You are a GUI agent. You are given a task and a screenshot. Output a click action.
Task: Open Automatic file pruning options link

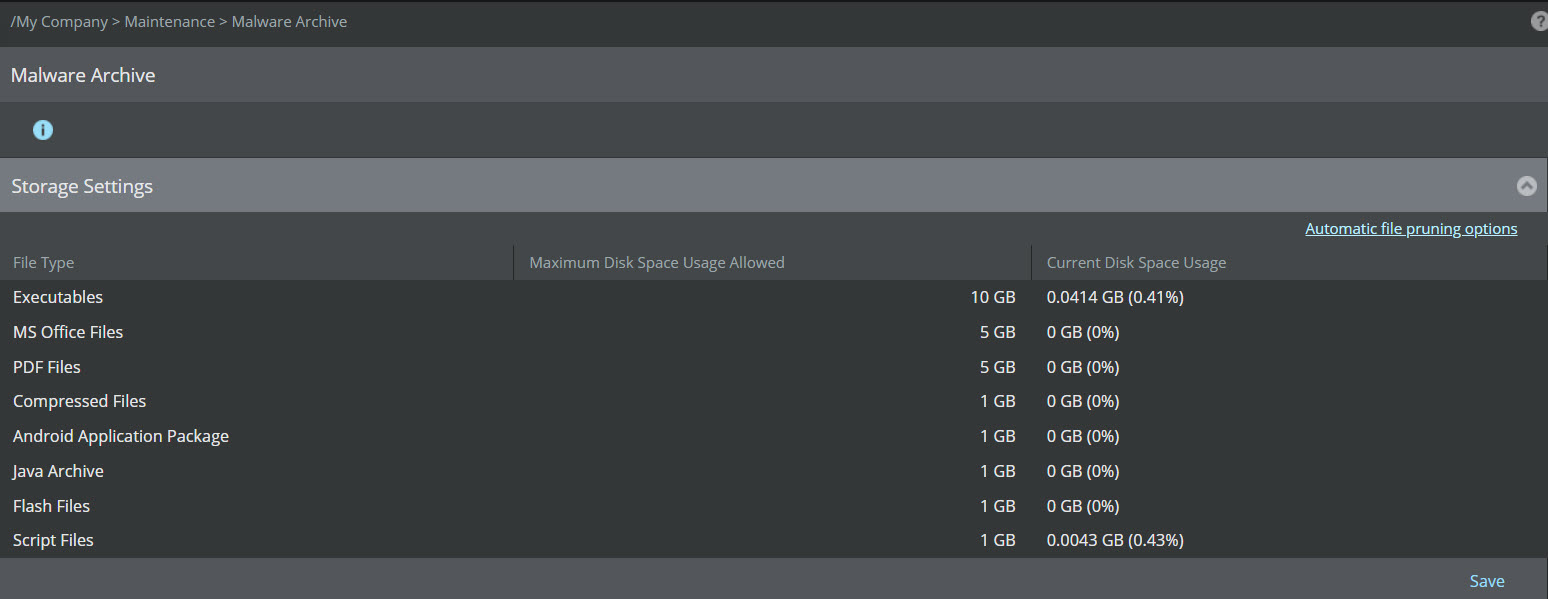[1411, 229]
